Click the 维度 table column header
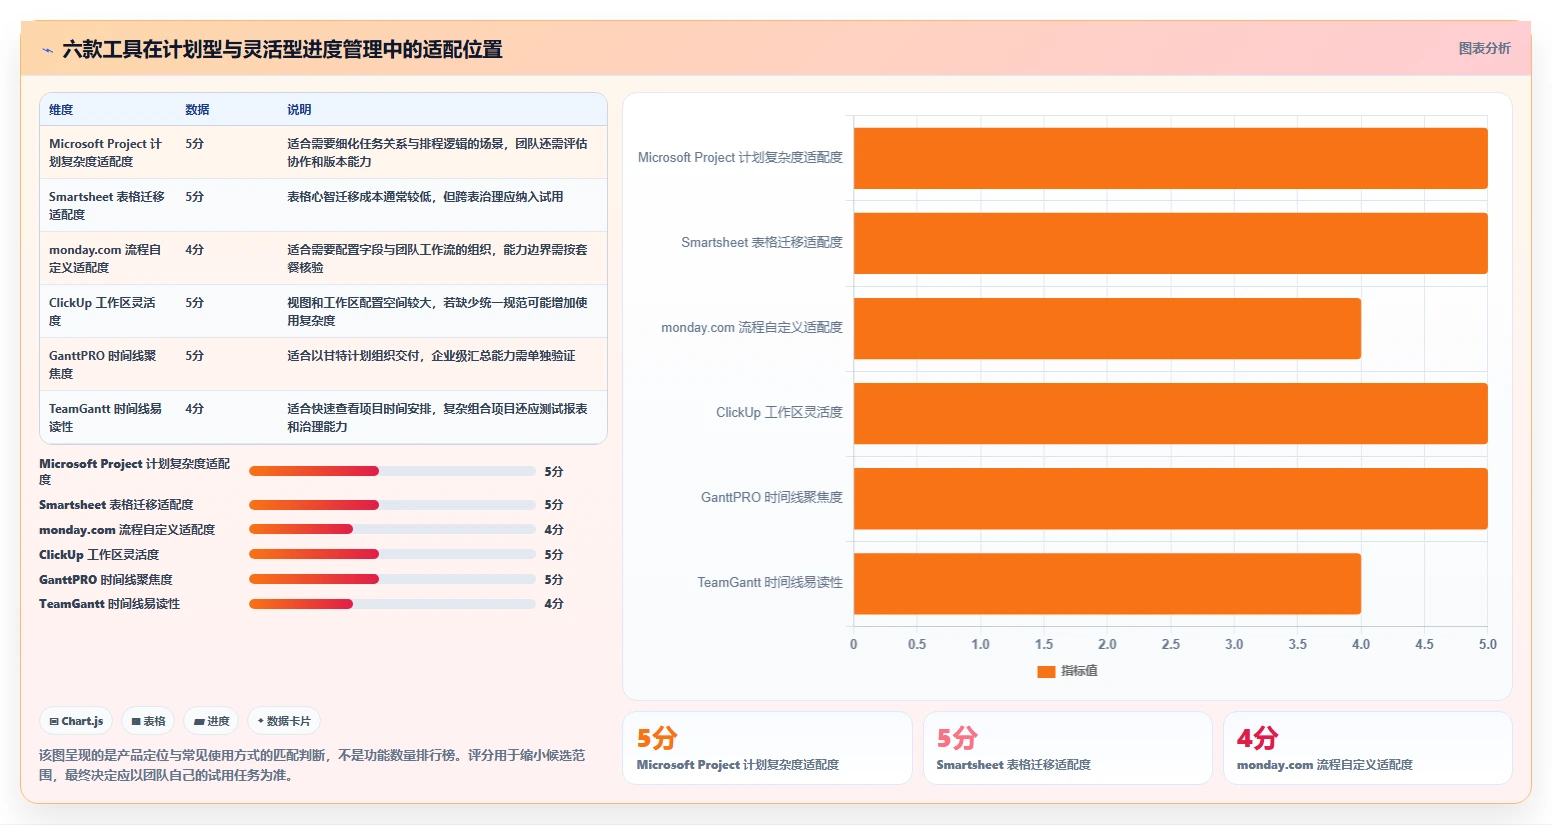 point(61,110)
